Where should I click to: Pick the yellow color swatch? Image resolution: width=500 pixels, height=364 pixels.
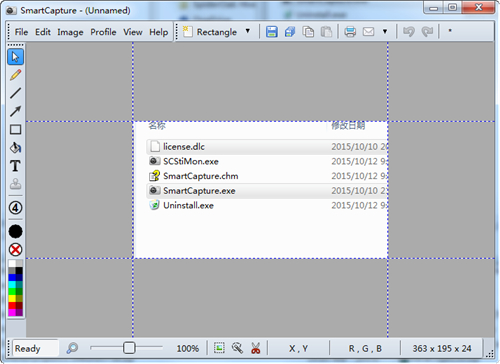(12, 299)
